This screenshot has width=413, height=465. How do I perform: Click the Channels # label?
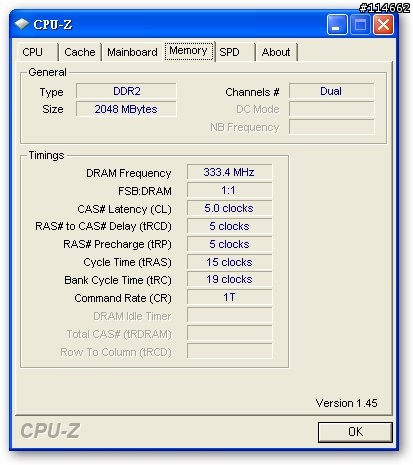tap(252, 92)
